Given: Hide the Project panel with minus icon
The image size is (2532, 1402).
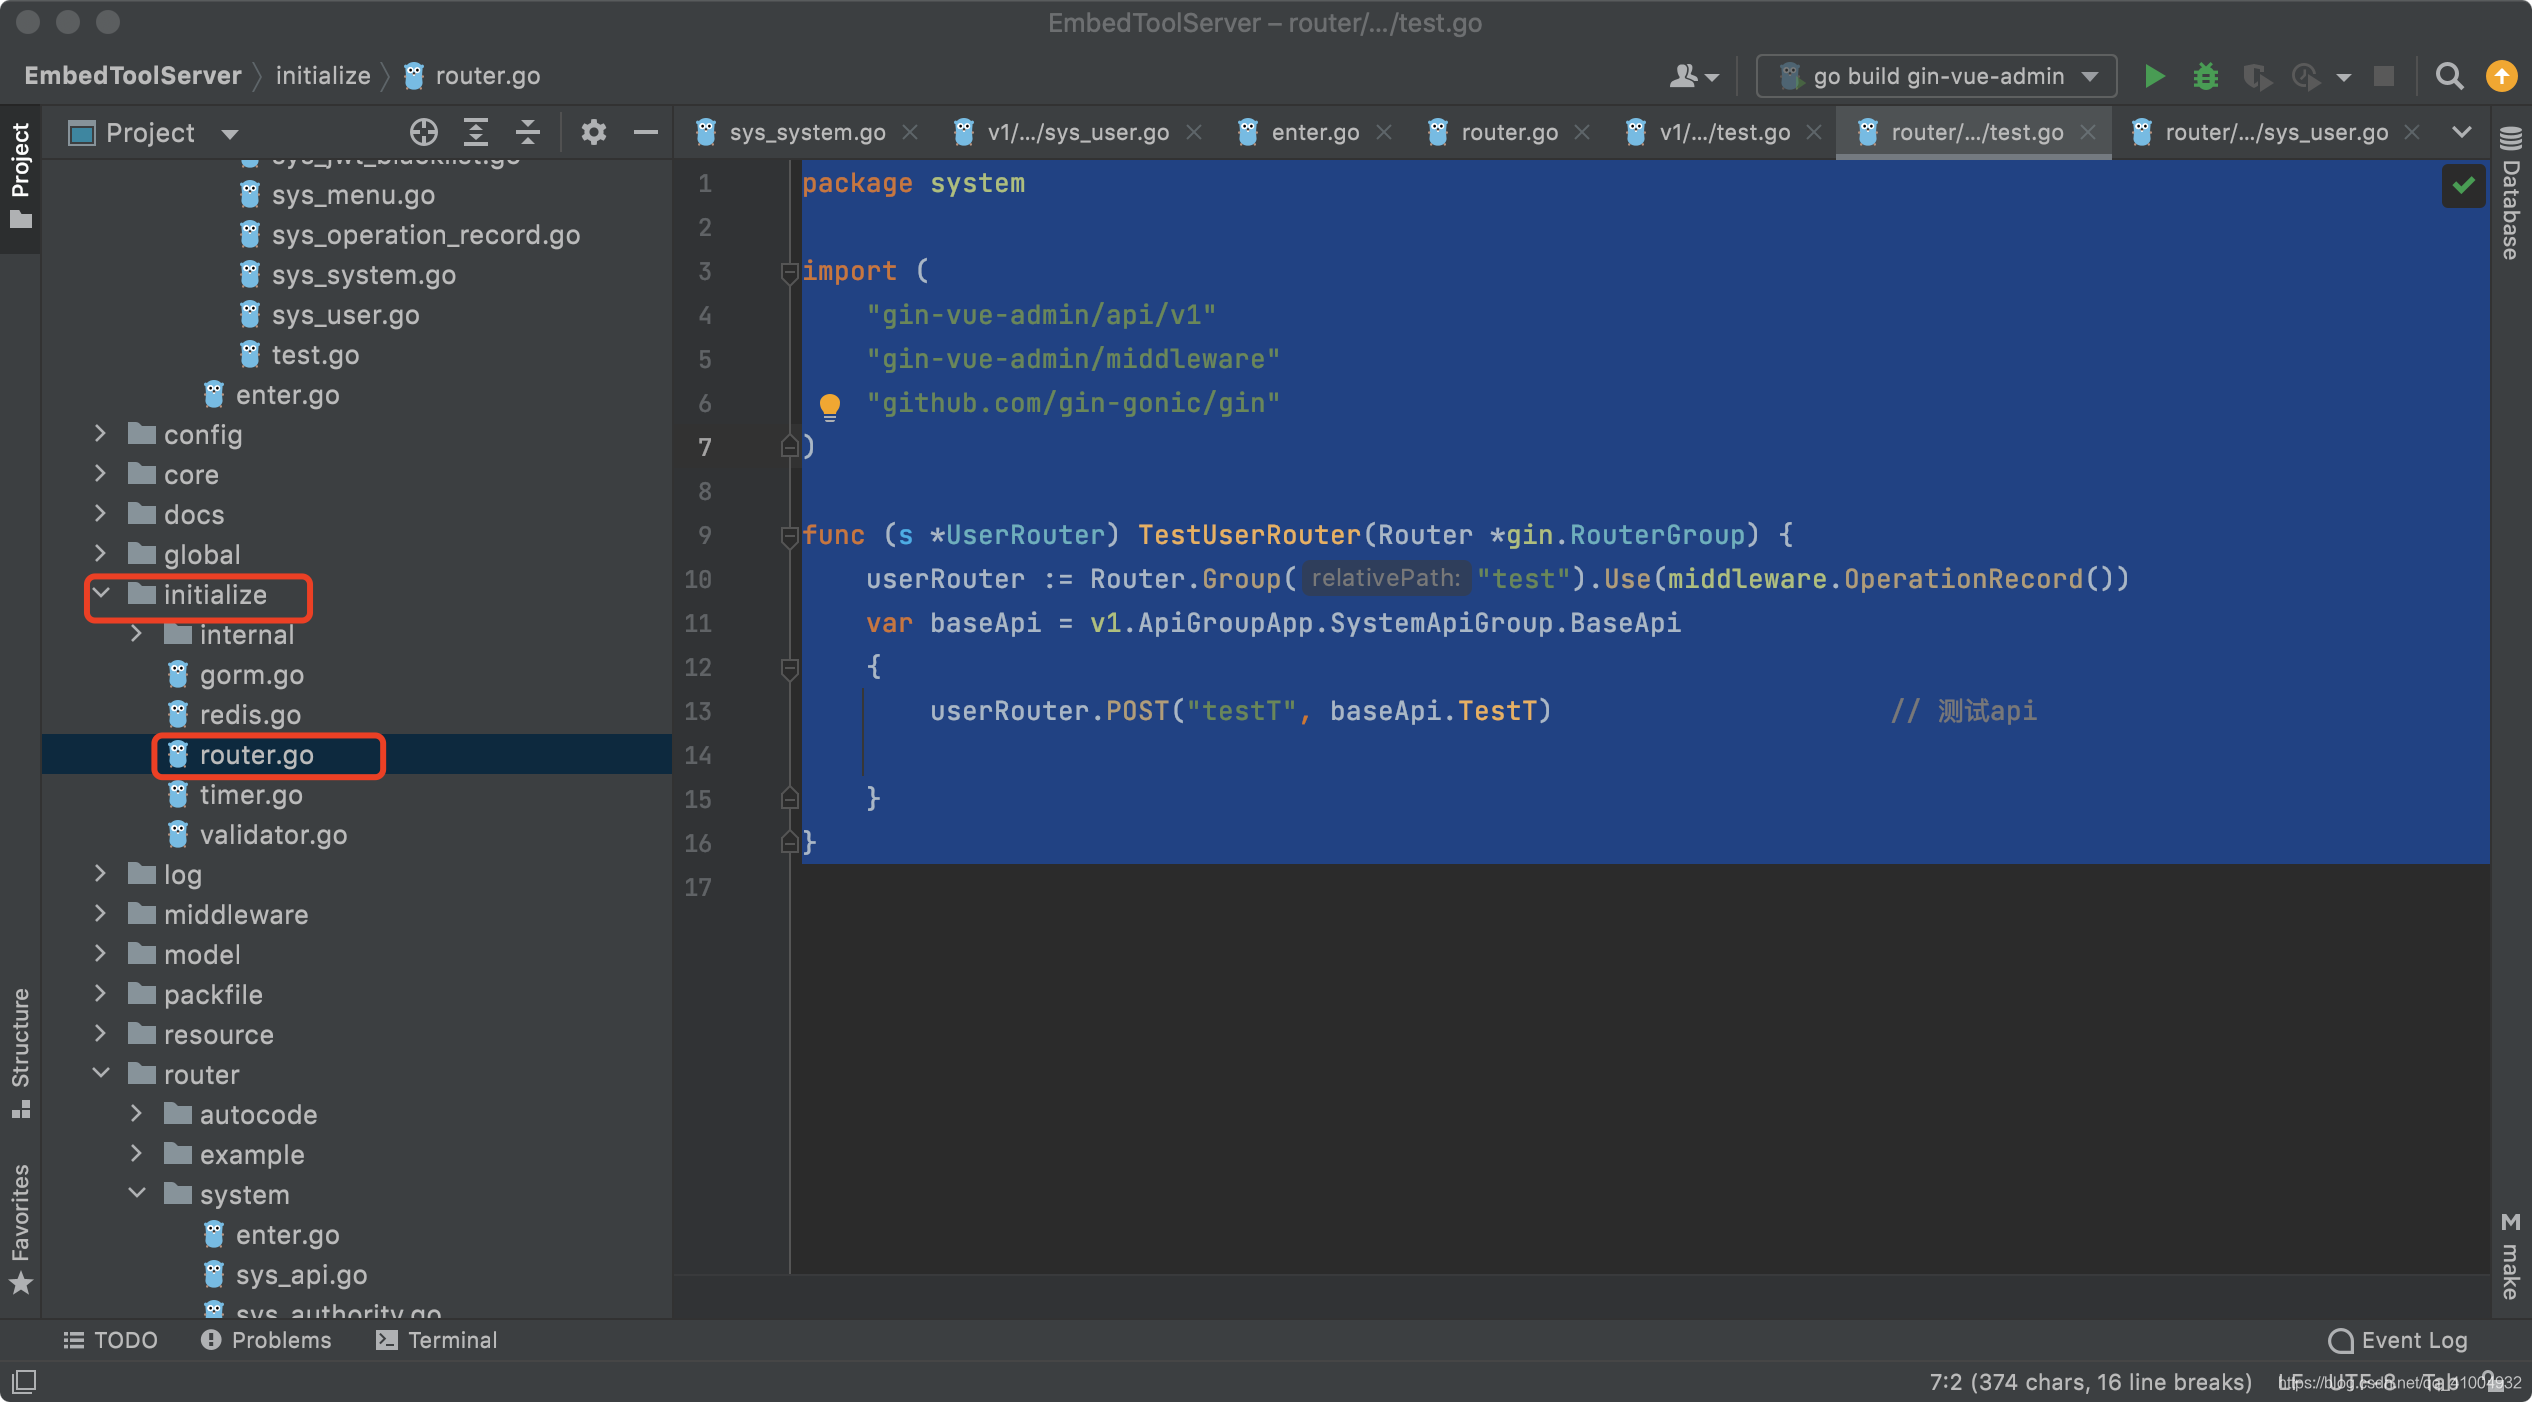Looking at the screenshot, I should (x=646, y=132).
